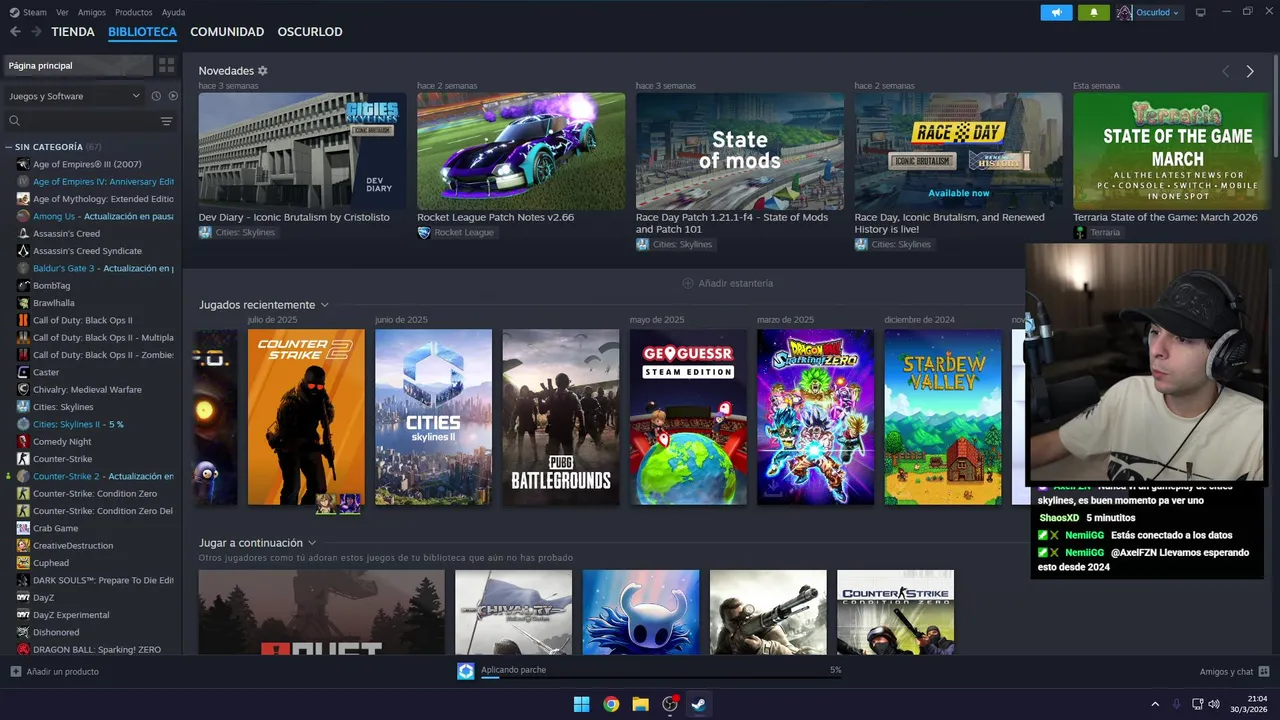Viewport: 1280px width, 720px height.
Task: Open the Counter-Strike 2 cover
Action: (306, 417)
